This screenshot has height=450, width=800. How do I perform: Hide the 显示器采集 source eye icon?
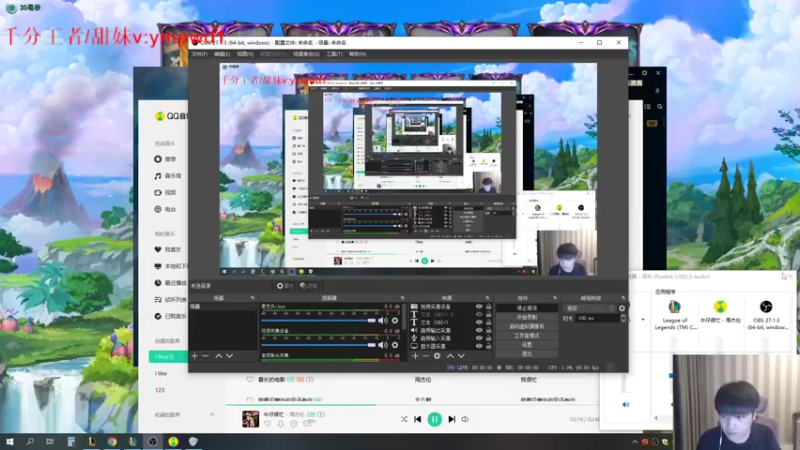[x=479, y=346]
